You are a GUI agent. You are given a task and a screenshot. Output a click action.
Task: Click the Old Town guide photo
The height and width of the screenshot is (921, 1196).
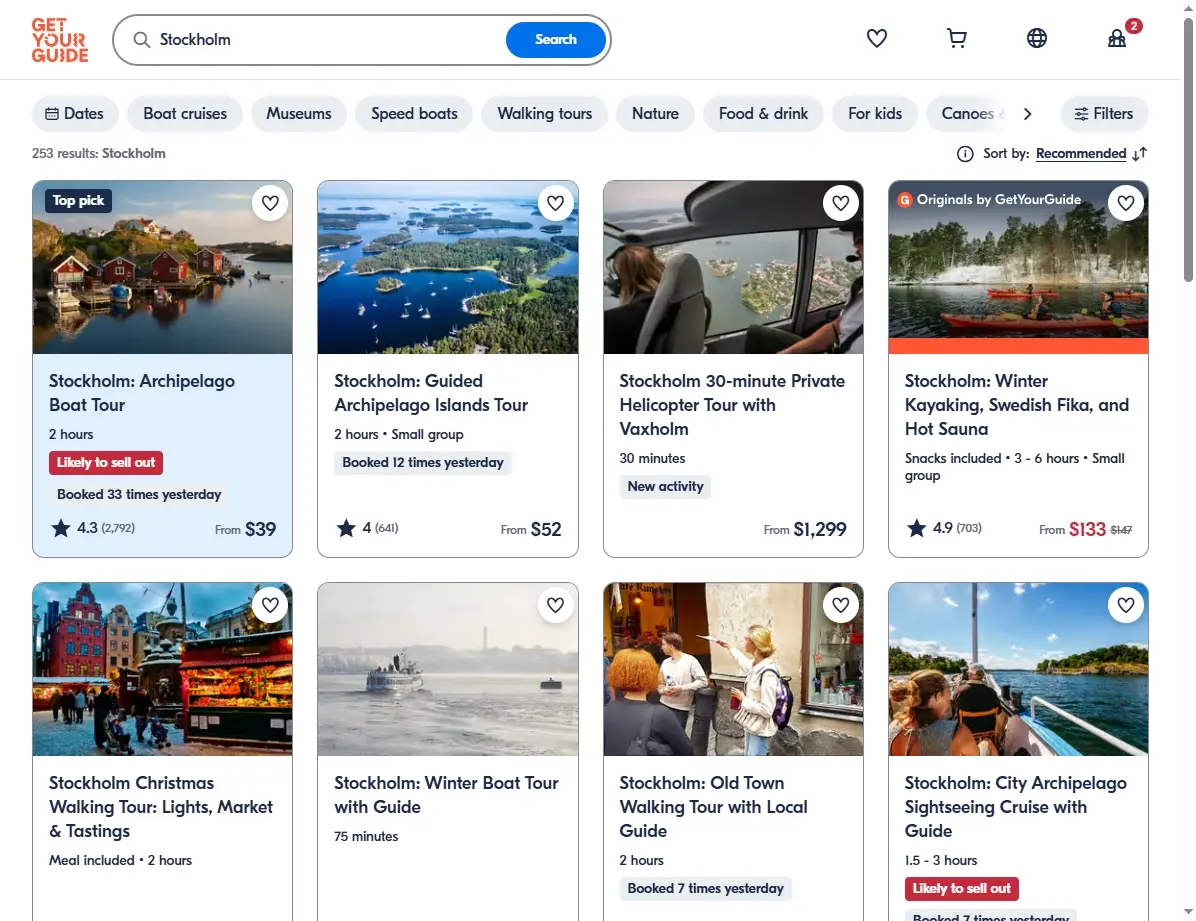pyautogui.click(x=733, y=669)
